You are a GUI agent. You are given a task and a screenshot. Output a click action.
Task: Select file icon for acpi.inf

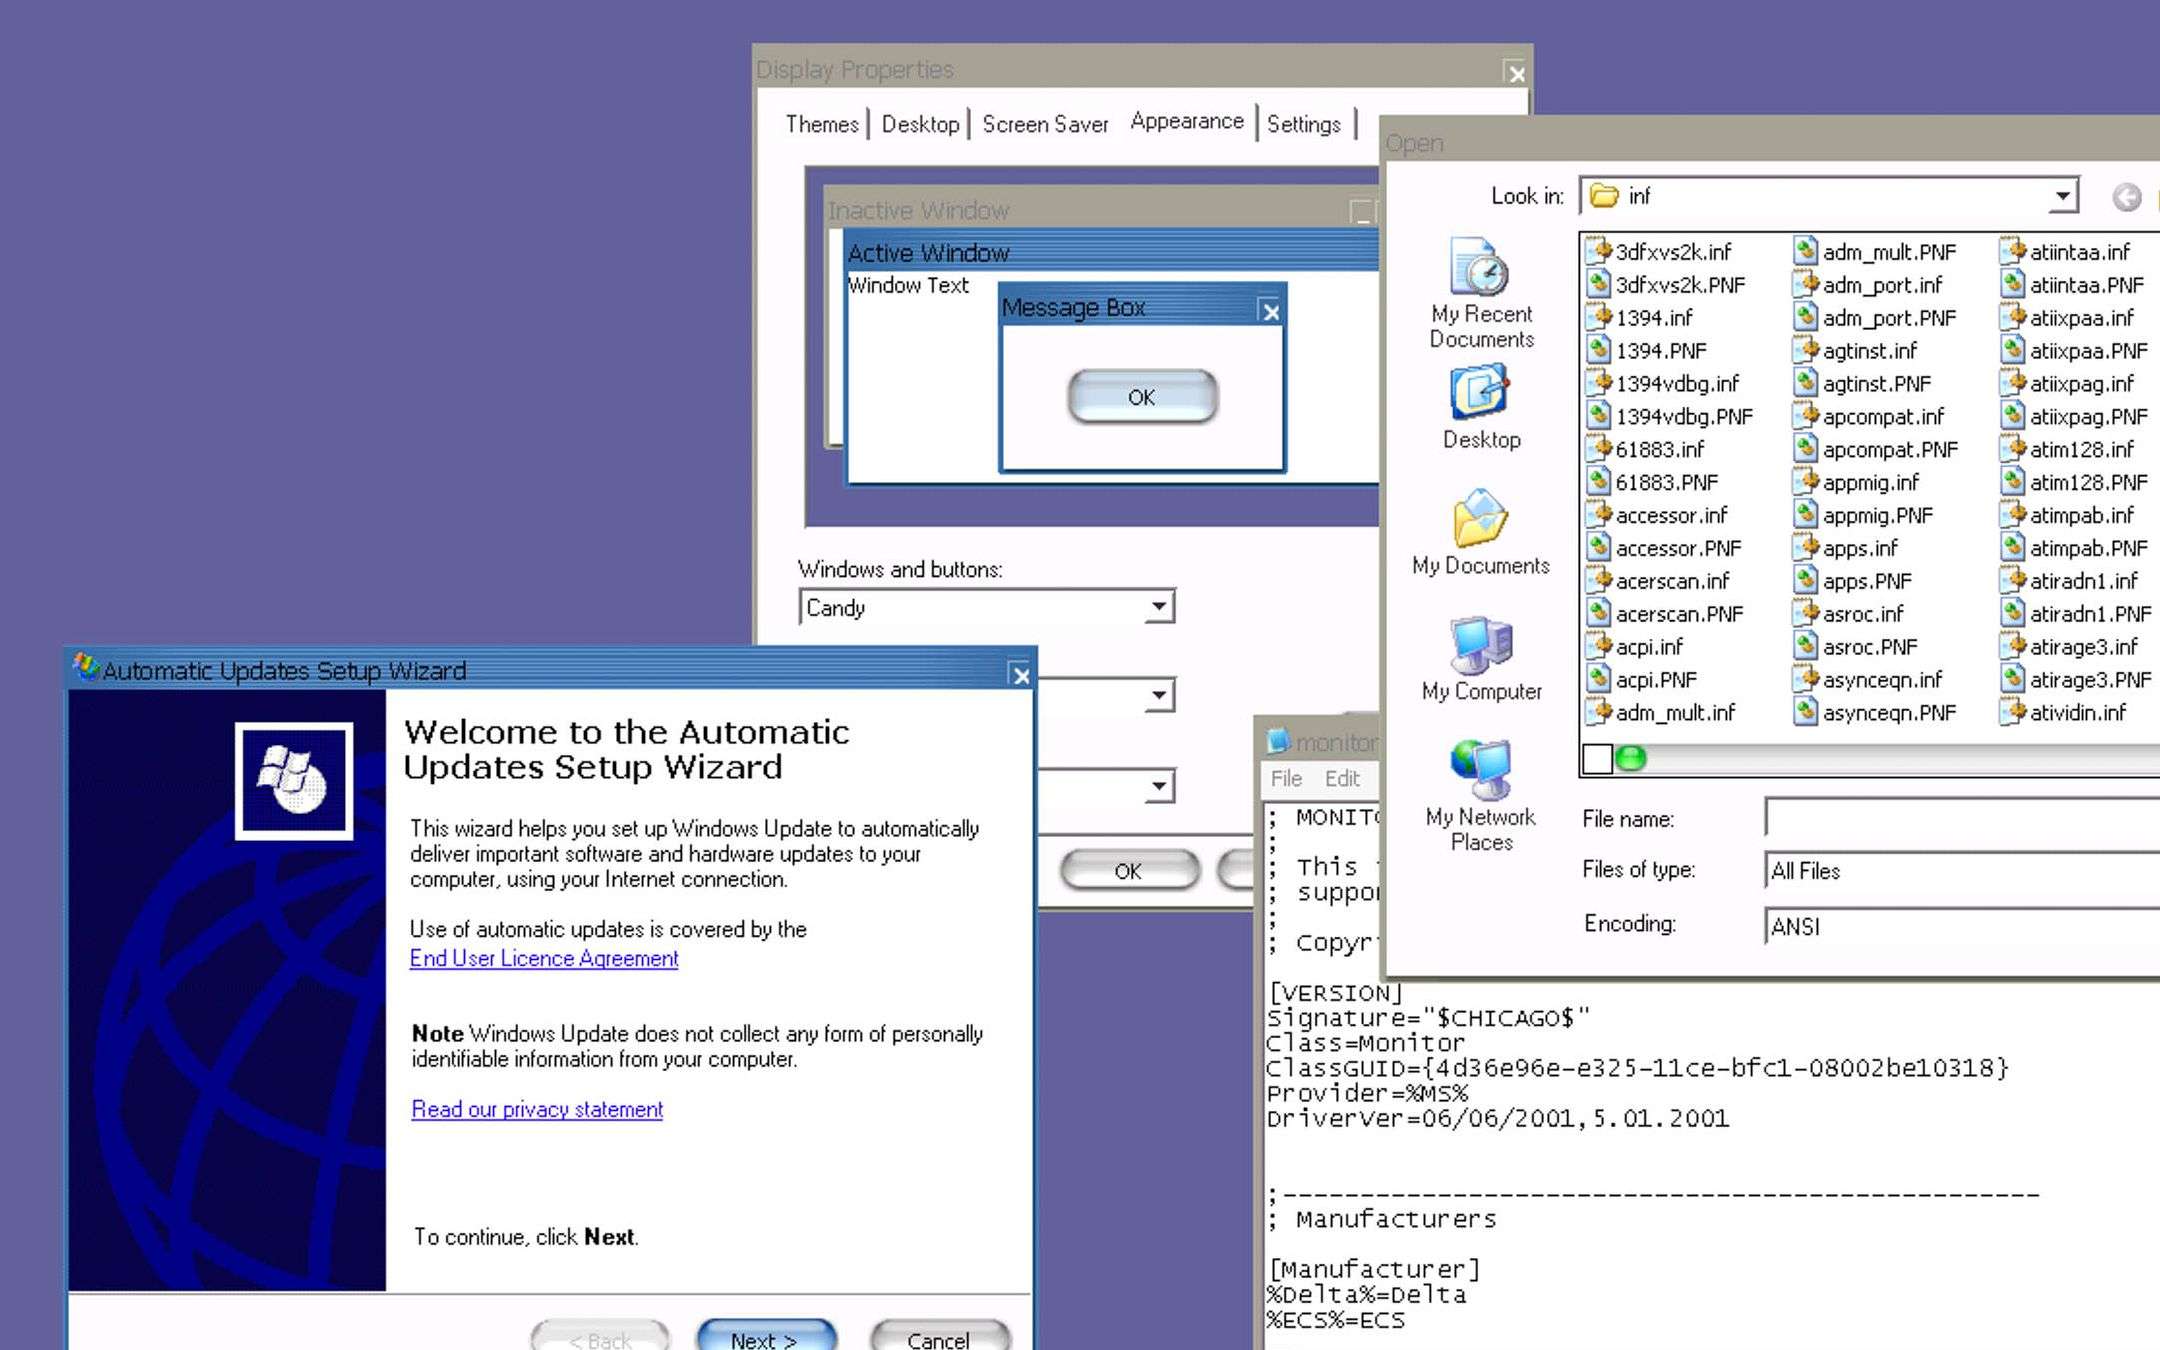click(x=1599, y=646)
